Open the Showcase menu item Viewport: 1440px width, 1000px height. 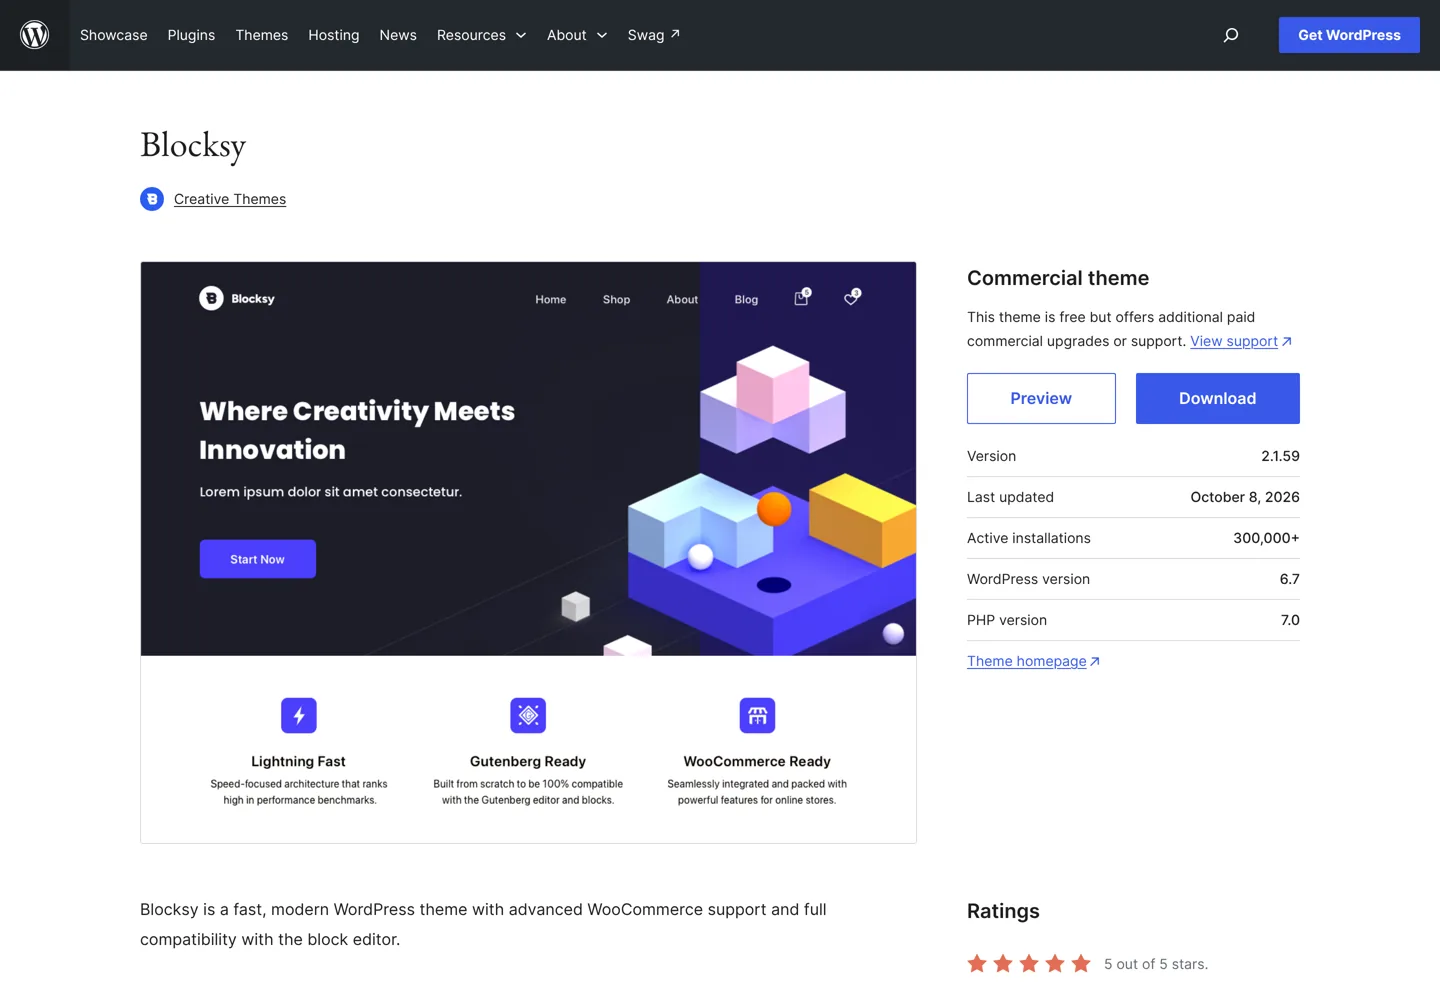(114, 35)
